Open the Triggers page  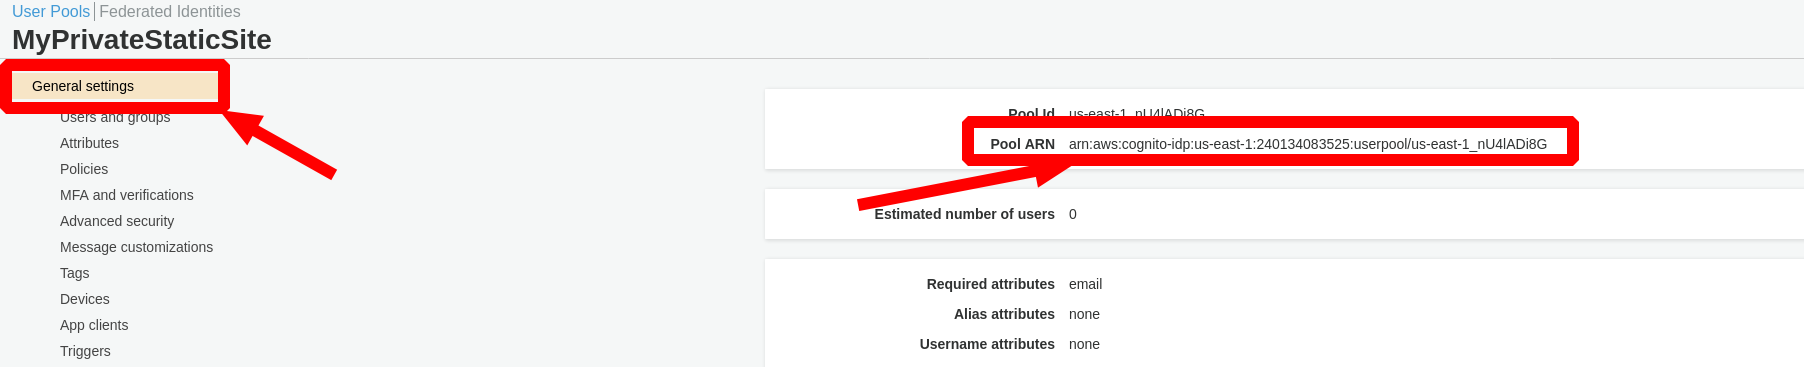(x=85, y=351)
